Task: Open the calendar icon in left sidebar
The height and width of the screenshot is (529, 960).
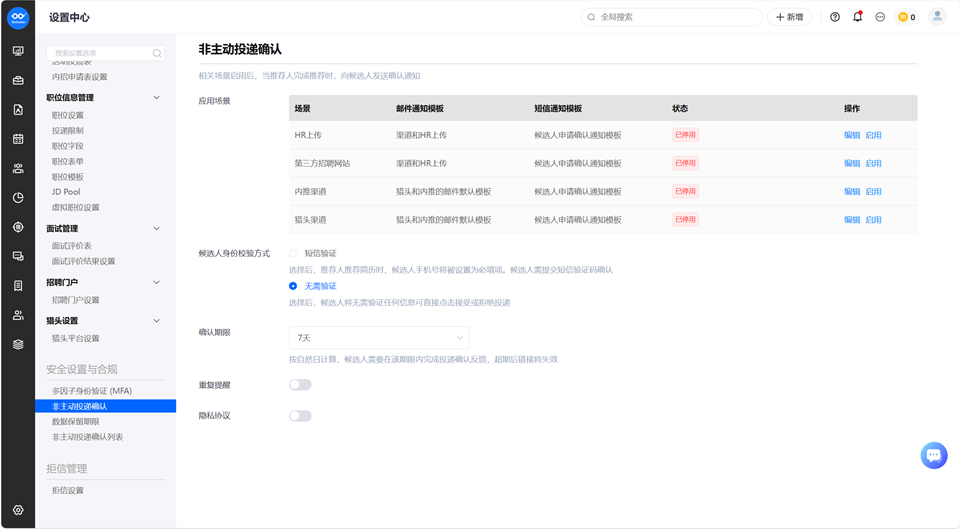Action: [x=18, y=139]
